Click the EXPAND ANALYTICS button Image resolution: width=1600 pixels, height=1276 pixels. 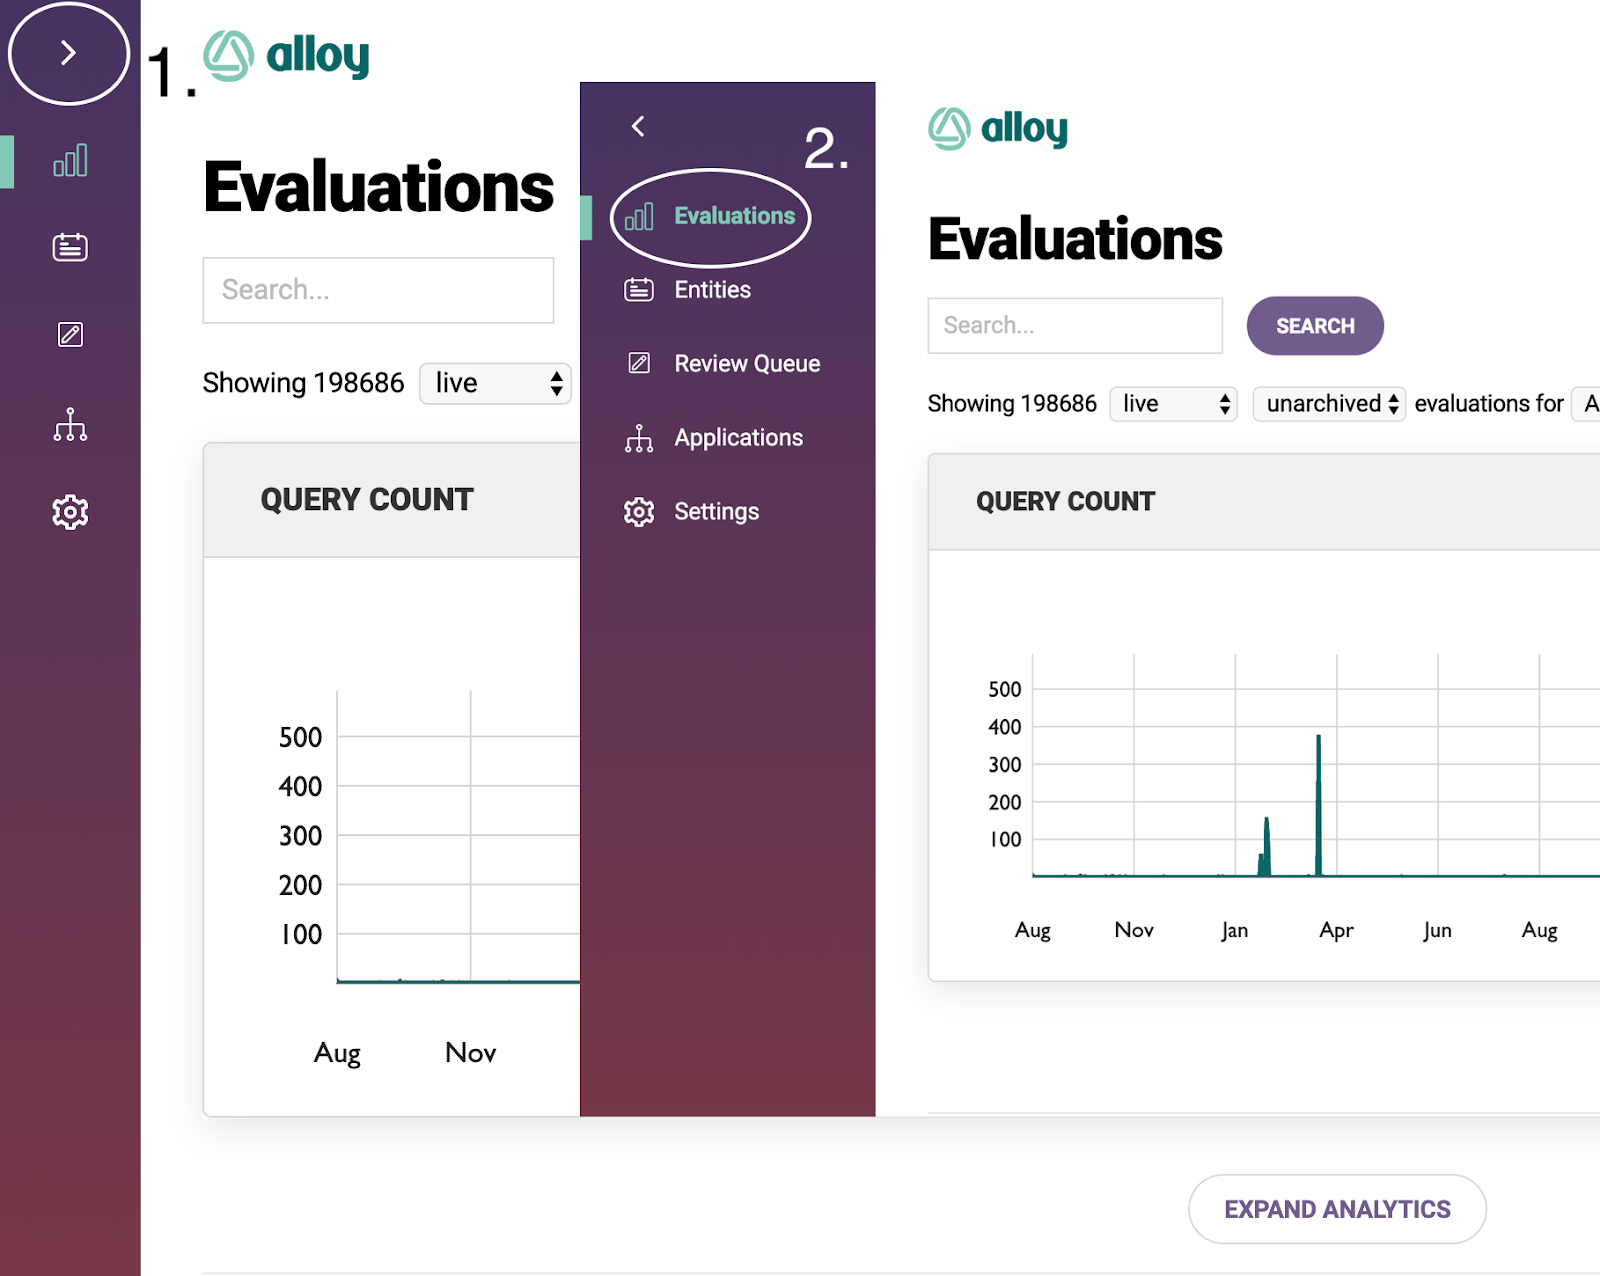(1337, 1209)
